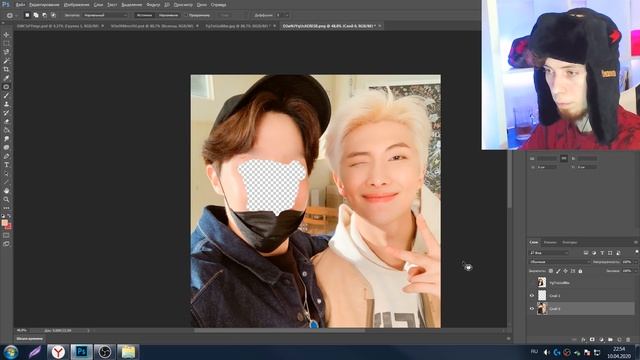This screenshot has width=640, height=360.
Task: Select the Move tool
Action: point(6,35)
